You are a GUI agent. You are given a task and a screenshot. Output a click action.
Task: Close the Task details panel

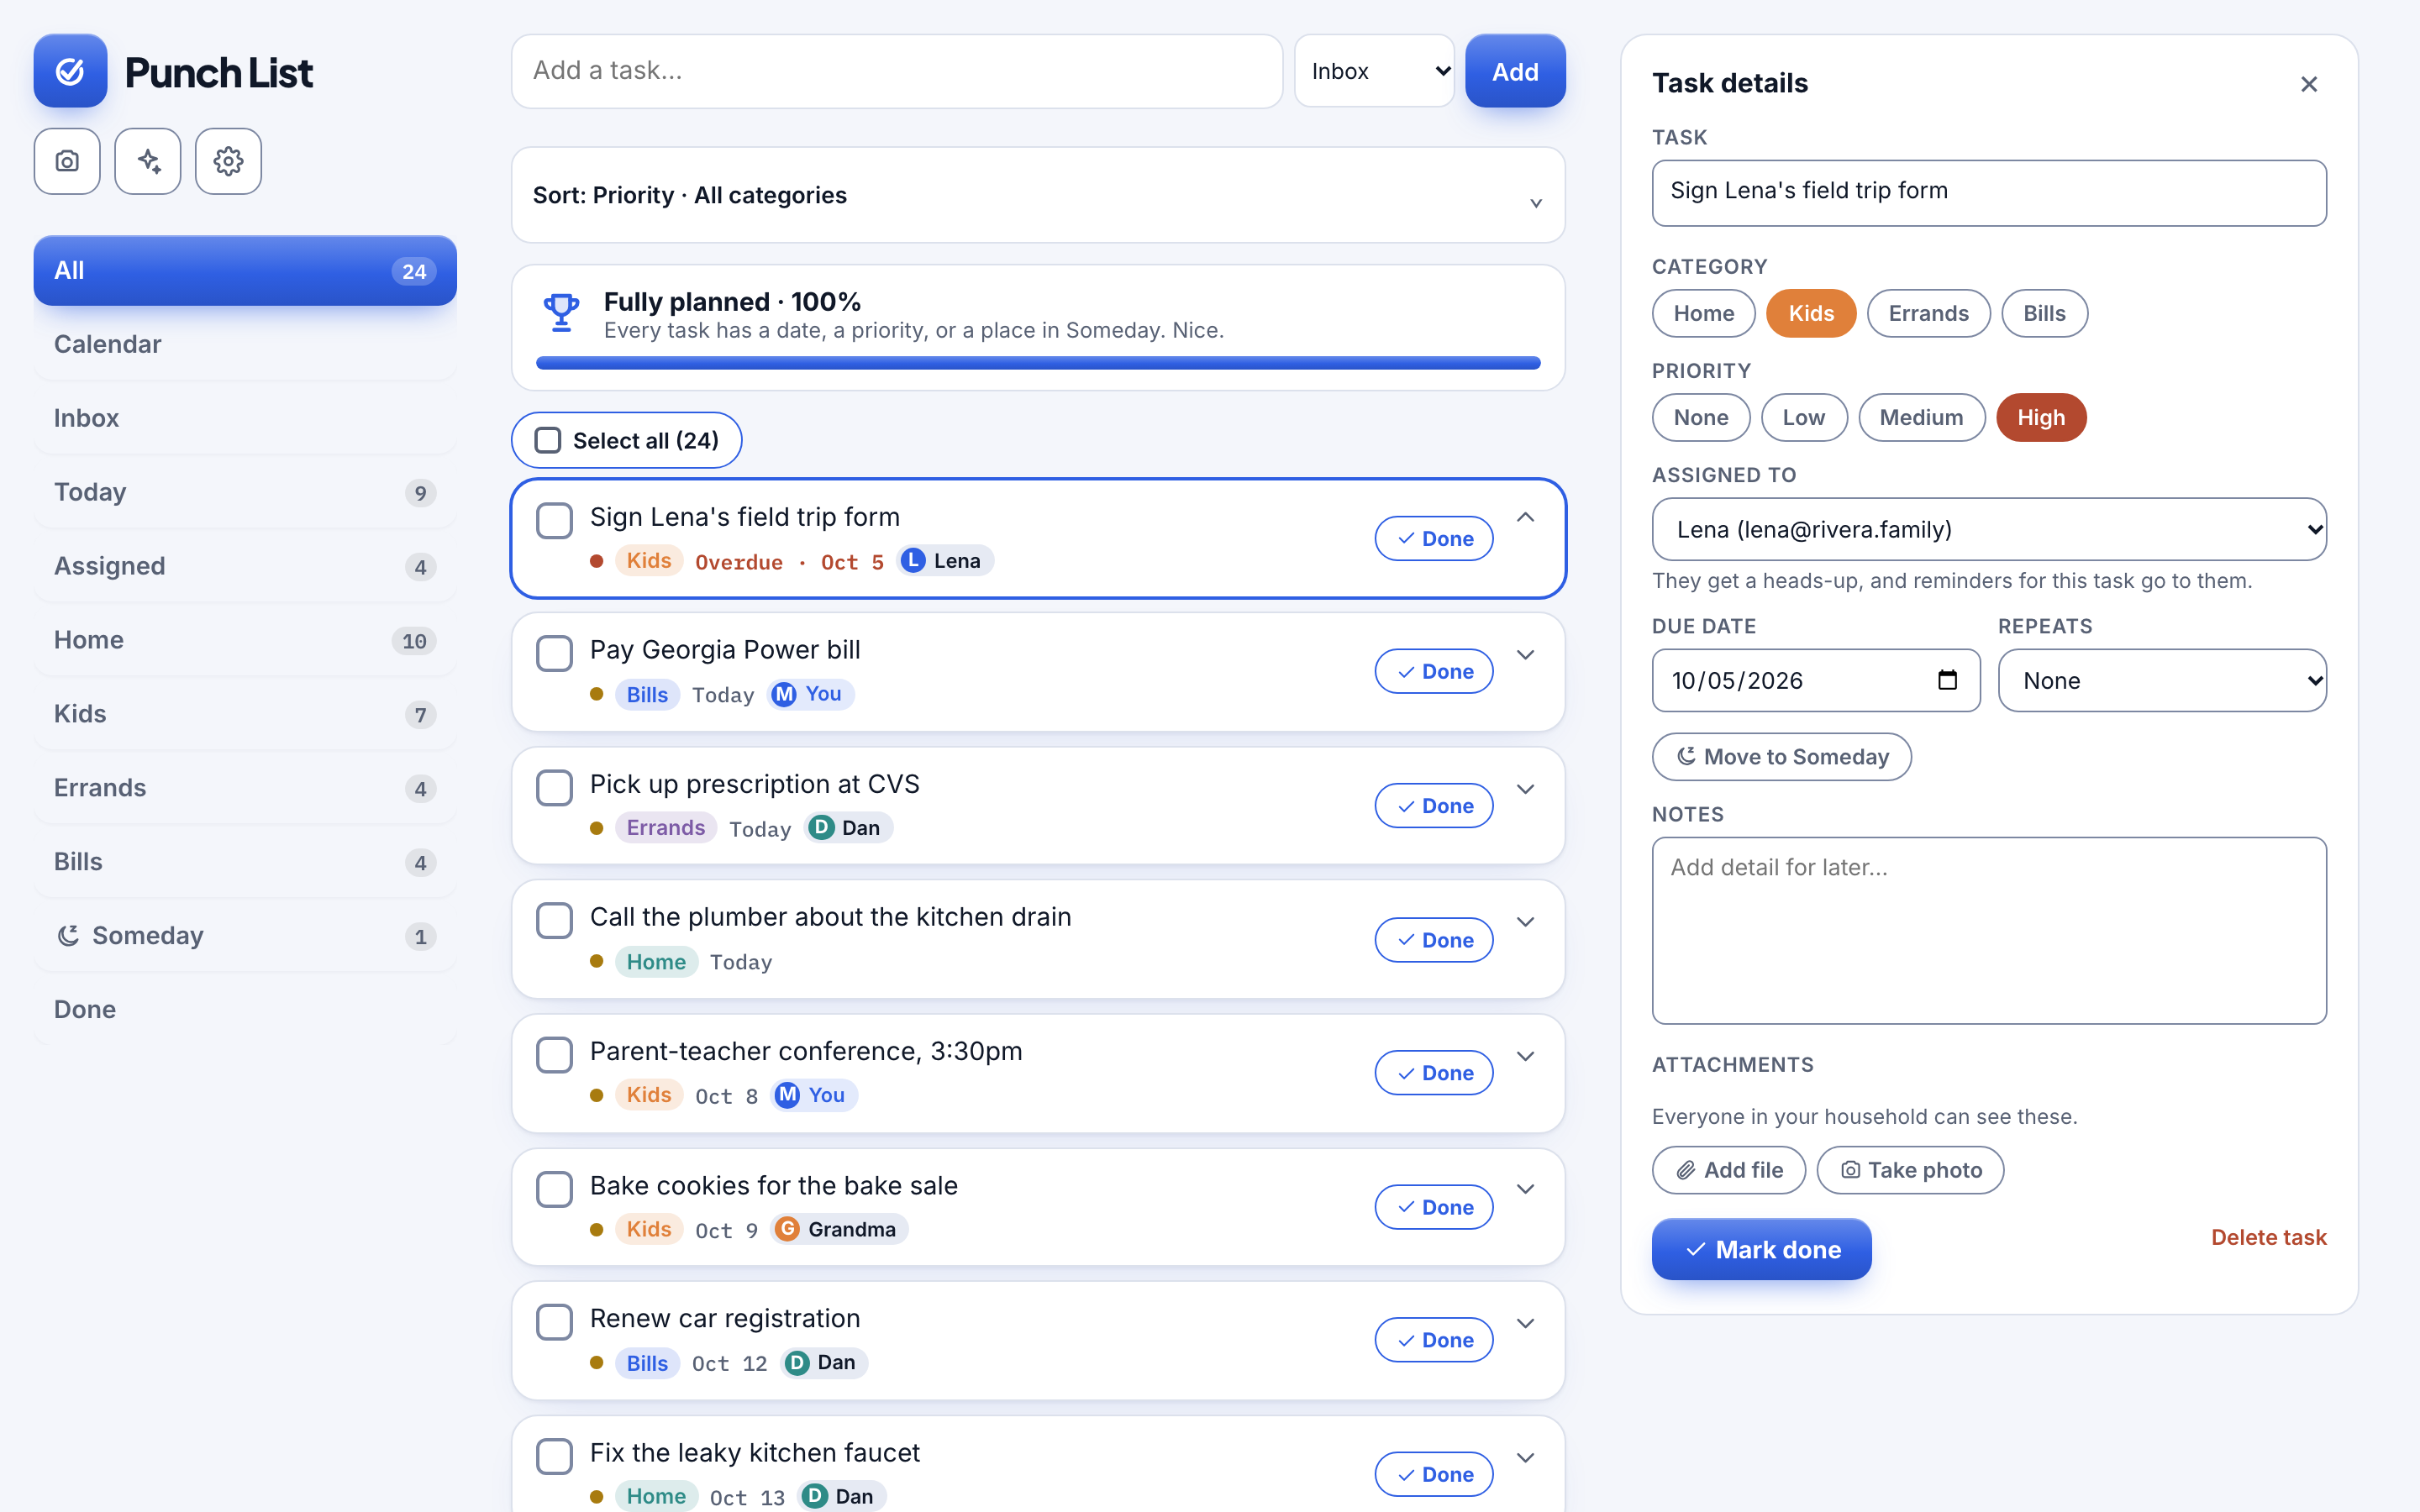click(x=2308, y=84)
